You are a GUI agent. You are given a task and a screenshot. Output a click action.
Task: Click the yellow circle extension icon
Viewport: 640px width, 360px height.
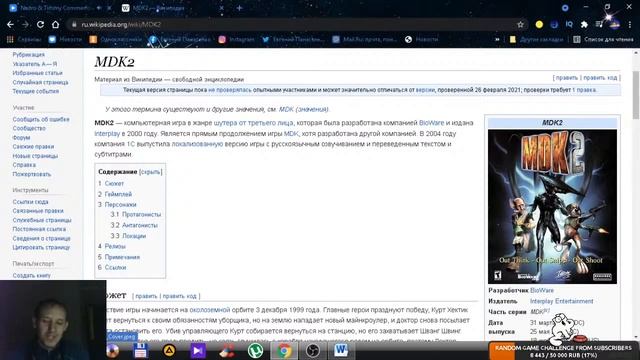(x=539, y=24)
